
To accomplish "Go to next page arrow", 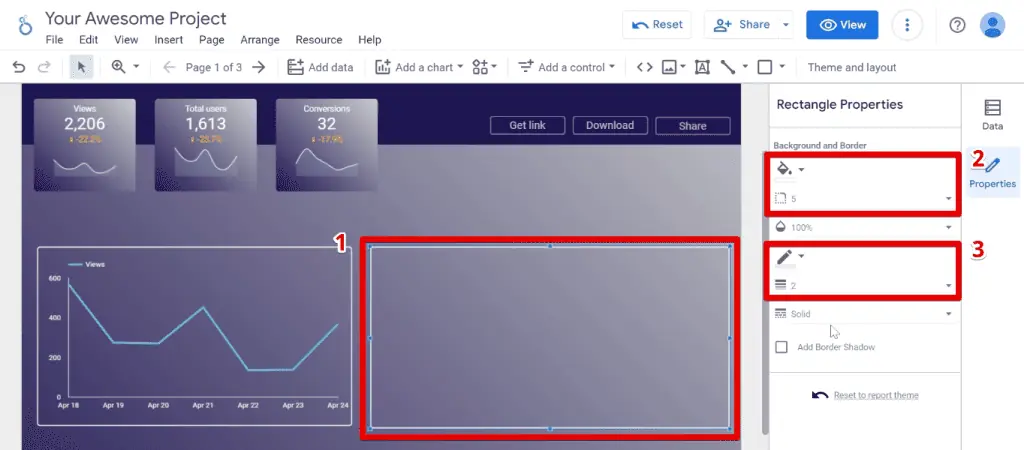I will click(259, 67).
